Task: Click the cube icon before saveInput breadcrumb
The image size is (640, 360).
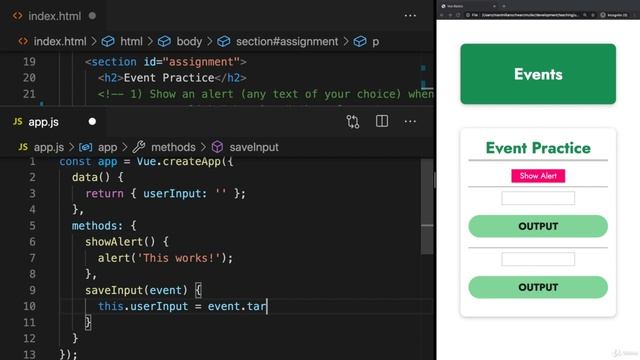Action: [x=217, y=147]
